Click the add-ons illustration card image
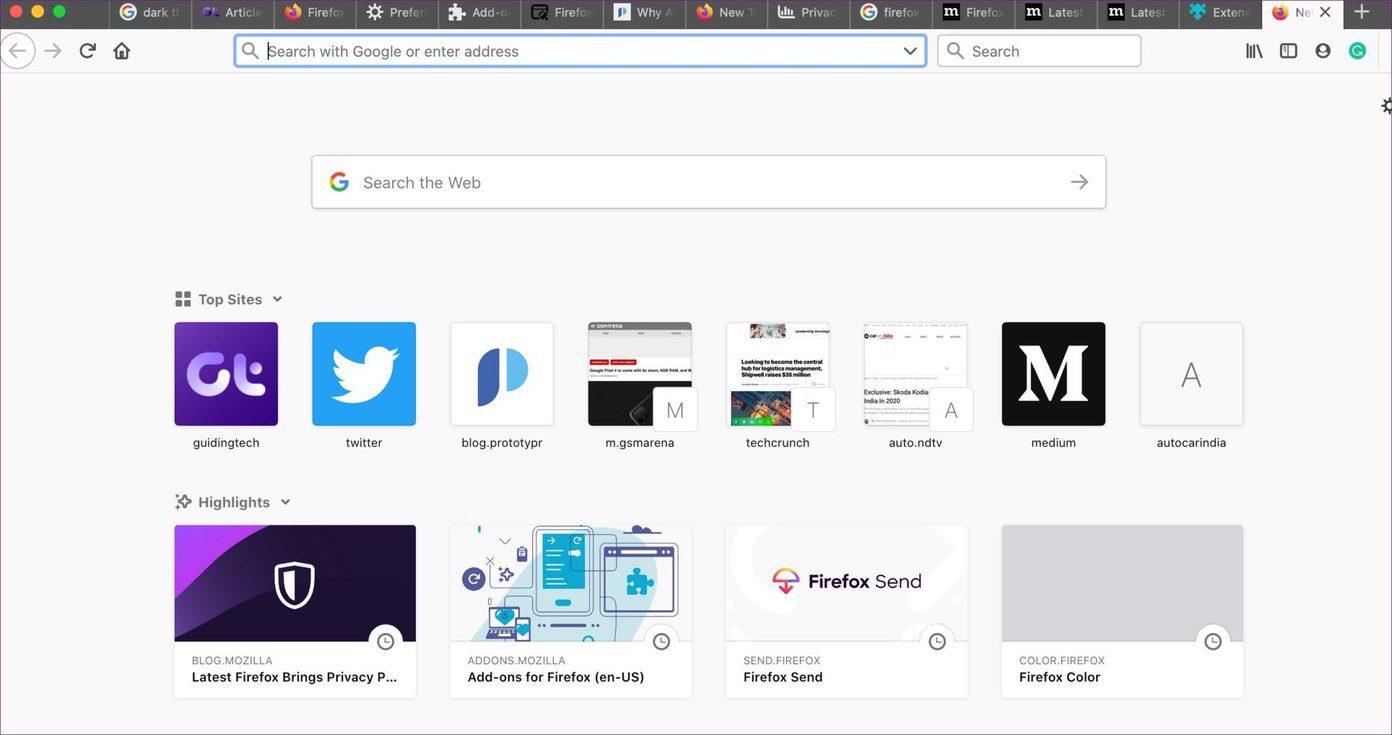Screen dimensions: 1392x735 coord(571,583)
